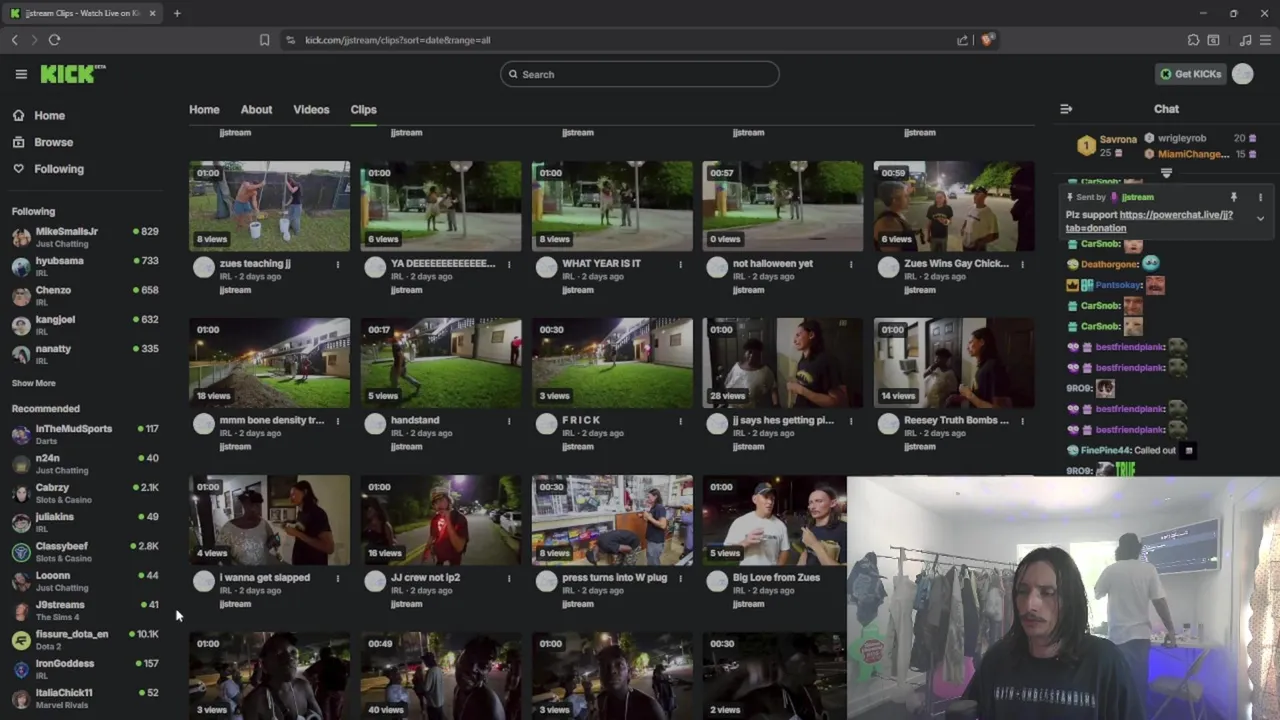
Task: Open options menu for 'zues teaching jj' clip
Action: pyautogui.click(x=338, y=265)
